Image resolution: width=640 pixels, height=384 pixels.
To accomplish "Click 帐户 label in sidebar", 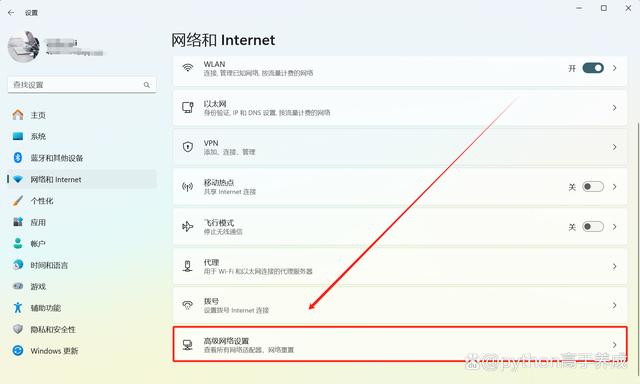I will [38, 244].
